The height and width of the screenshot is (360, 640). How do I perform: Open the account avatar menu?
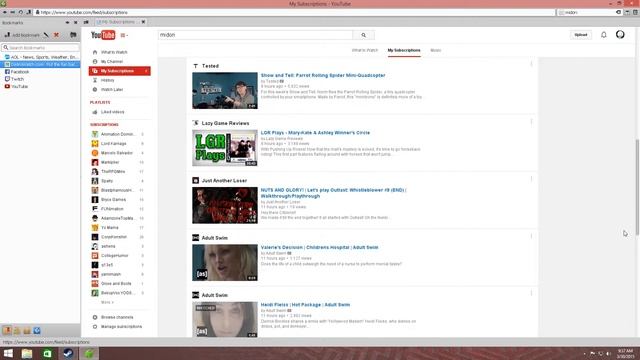click(x=620, y=35)
